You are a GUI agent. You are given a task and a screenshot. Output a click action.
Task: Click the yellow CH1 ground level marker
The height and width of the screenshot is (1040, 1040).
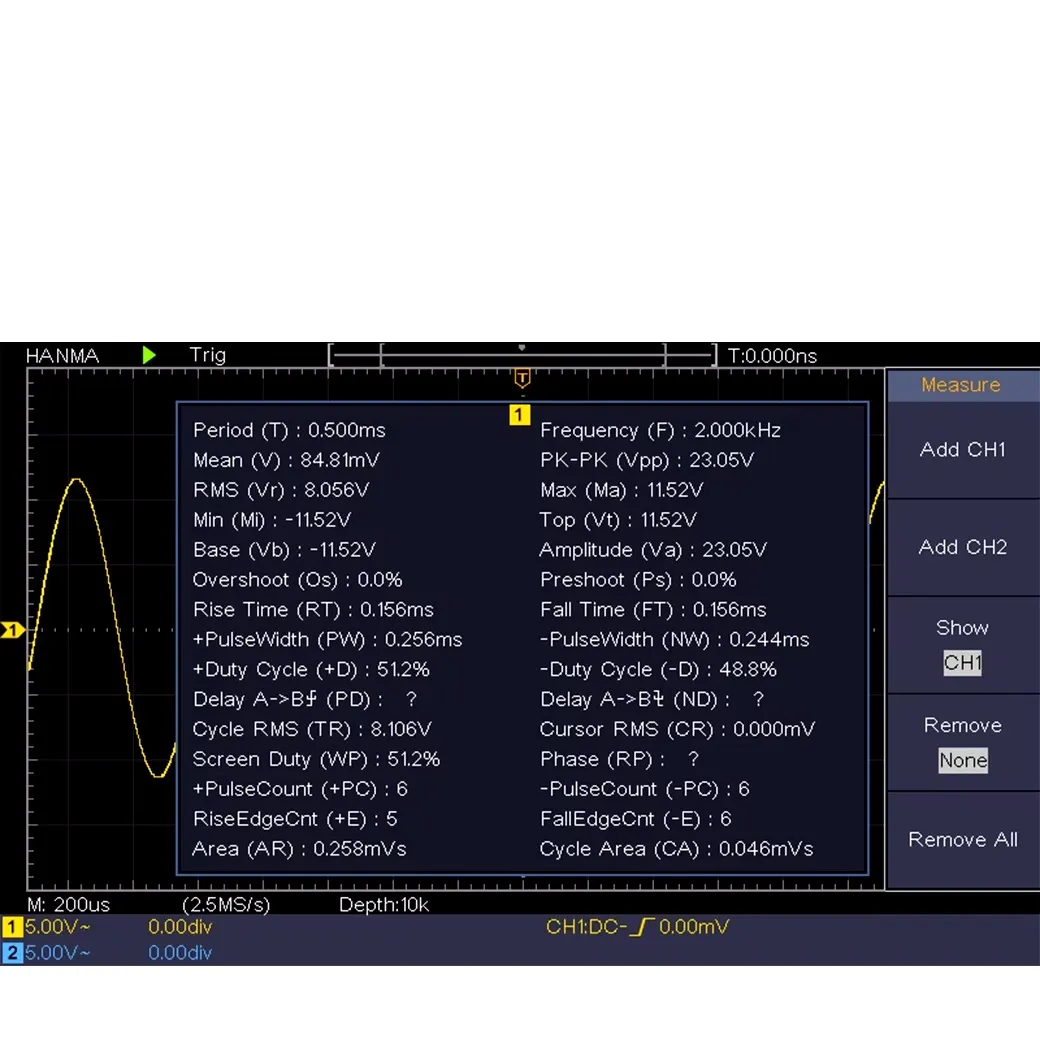(12, 630)
